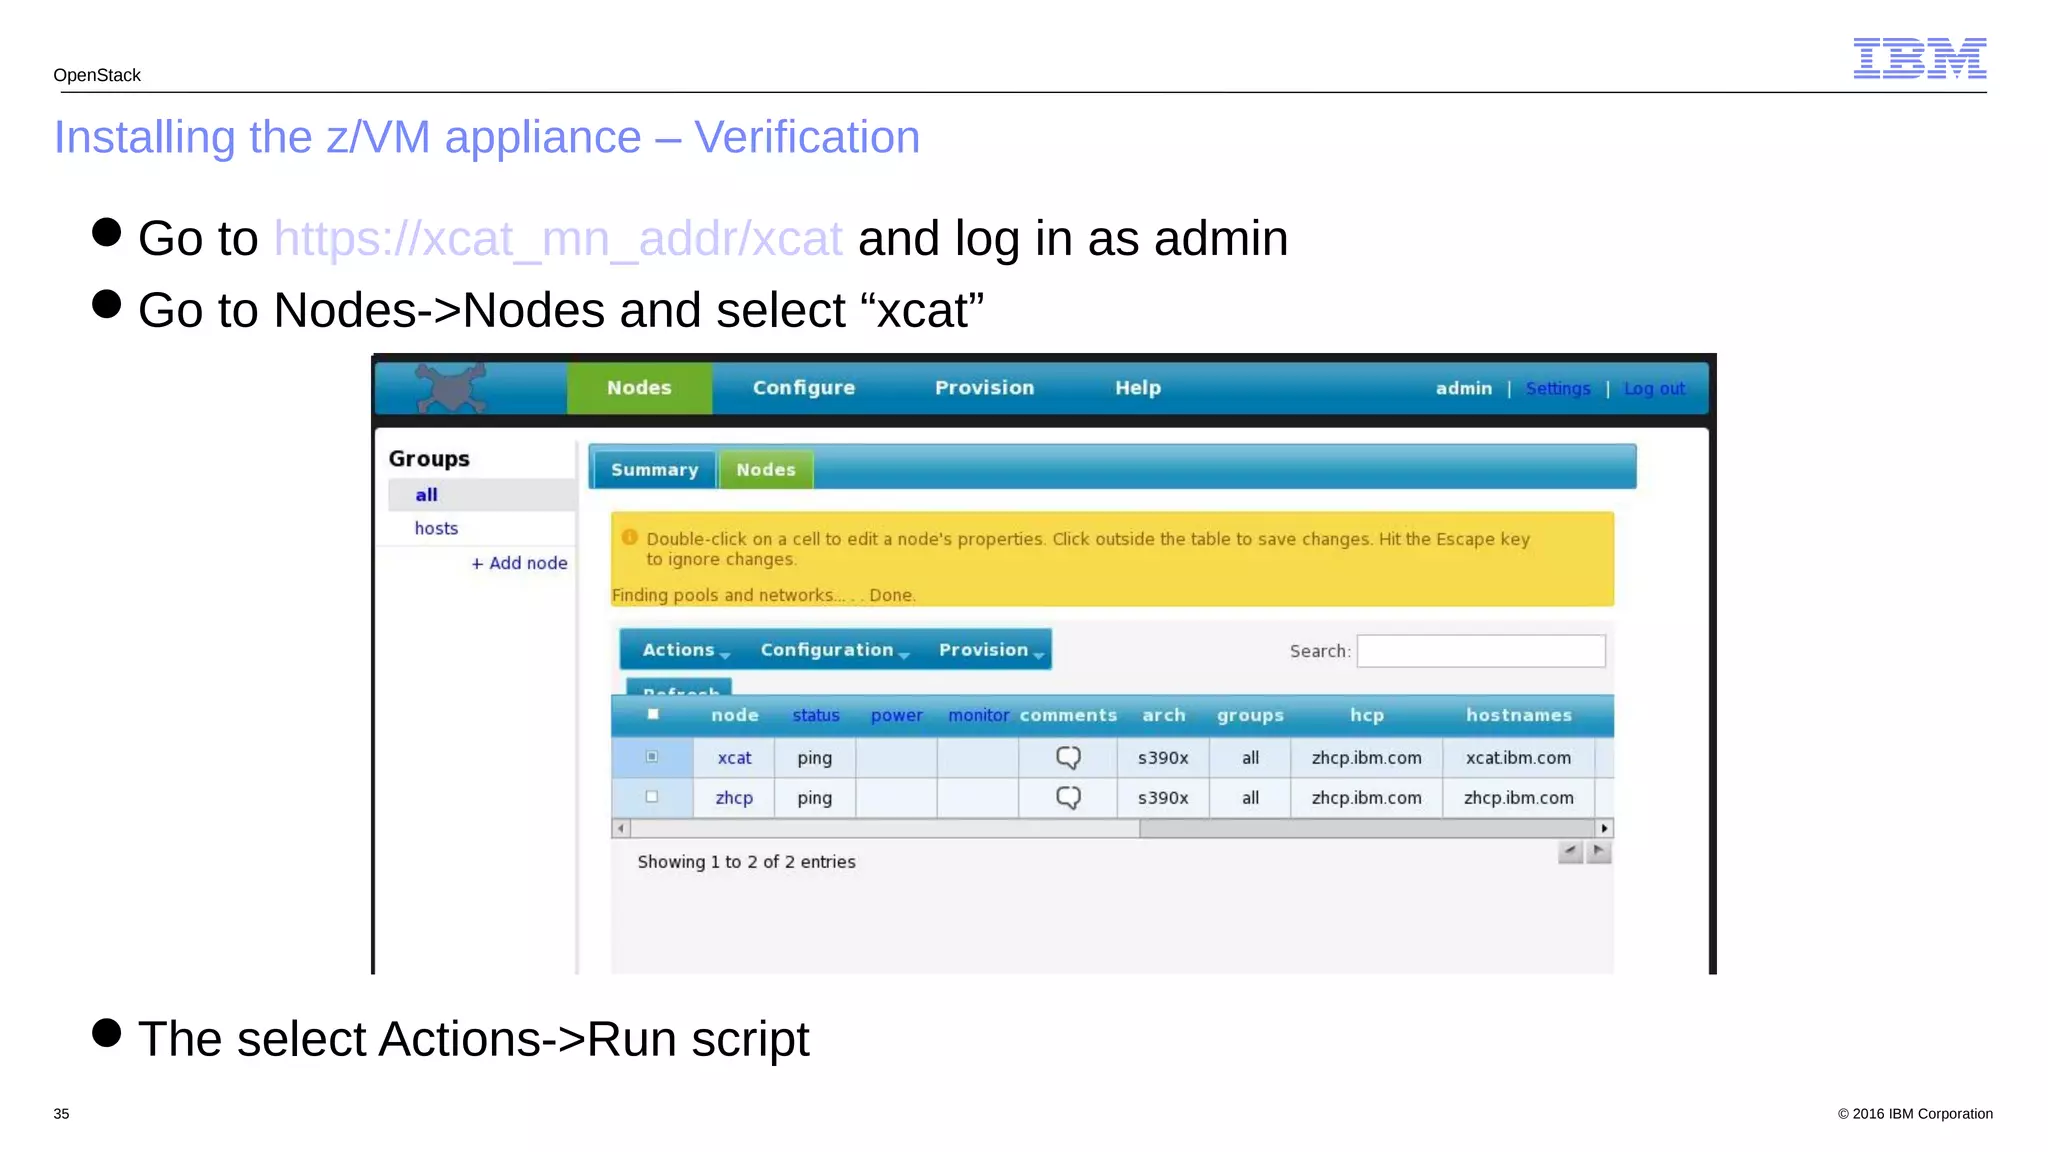The height and width of the screenshot is (1152, 2048).
Task: Click s390x arch cell in zhcp row
Action: pyautogui.click(x=1163, y=798)
